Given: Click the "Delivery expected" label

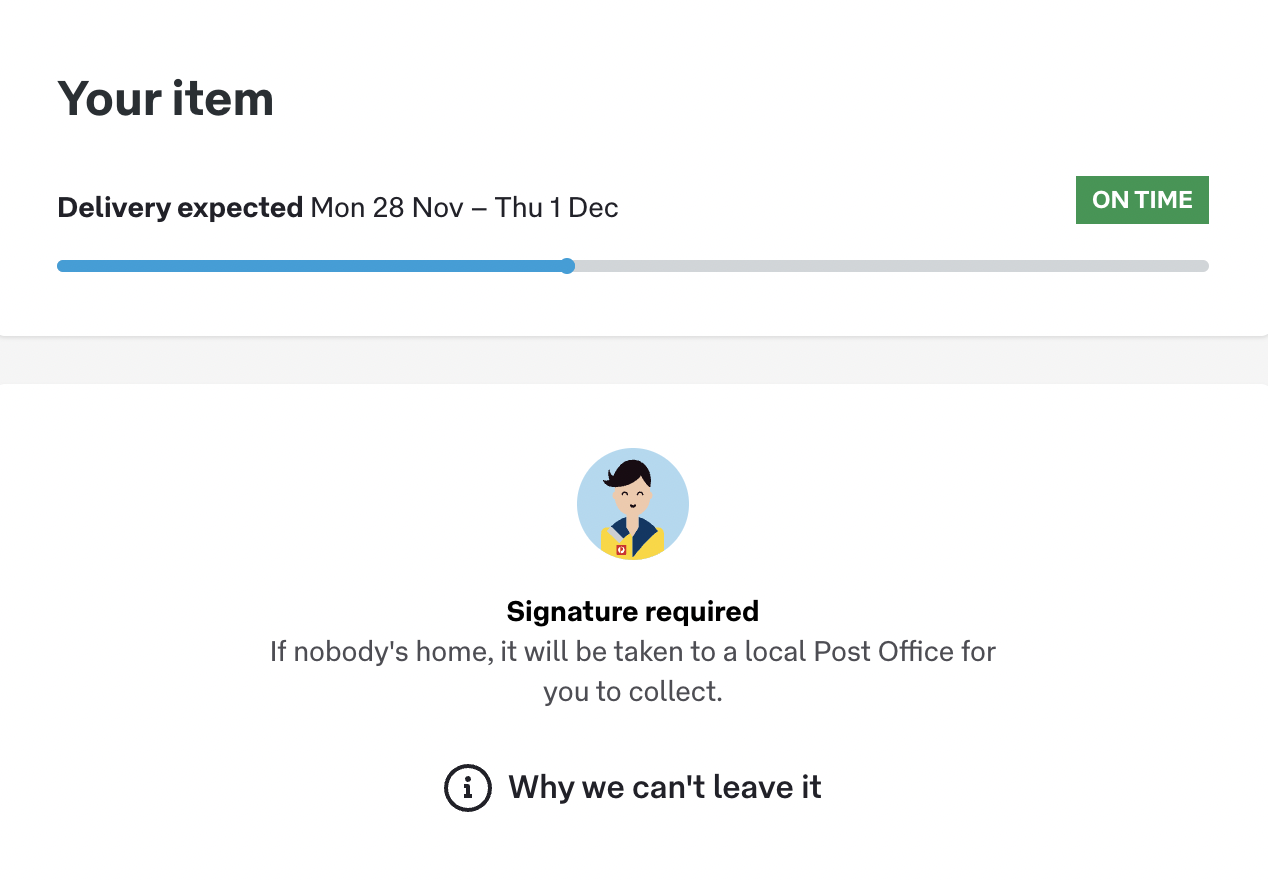Looking at the screenshot, I should pyautogui.click(x=180, y=208).
